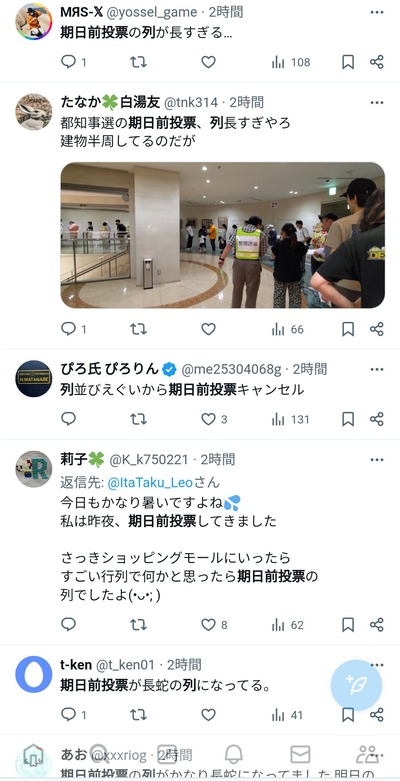Viewport: 400px width, 781px height.
Task: Reply to たなか白湯友's tweet
Action: (x=68, y=329)
